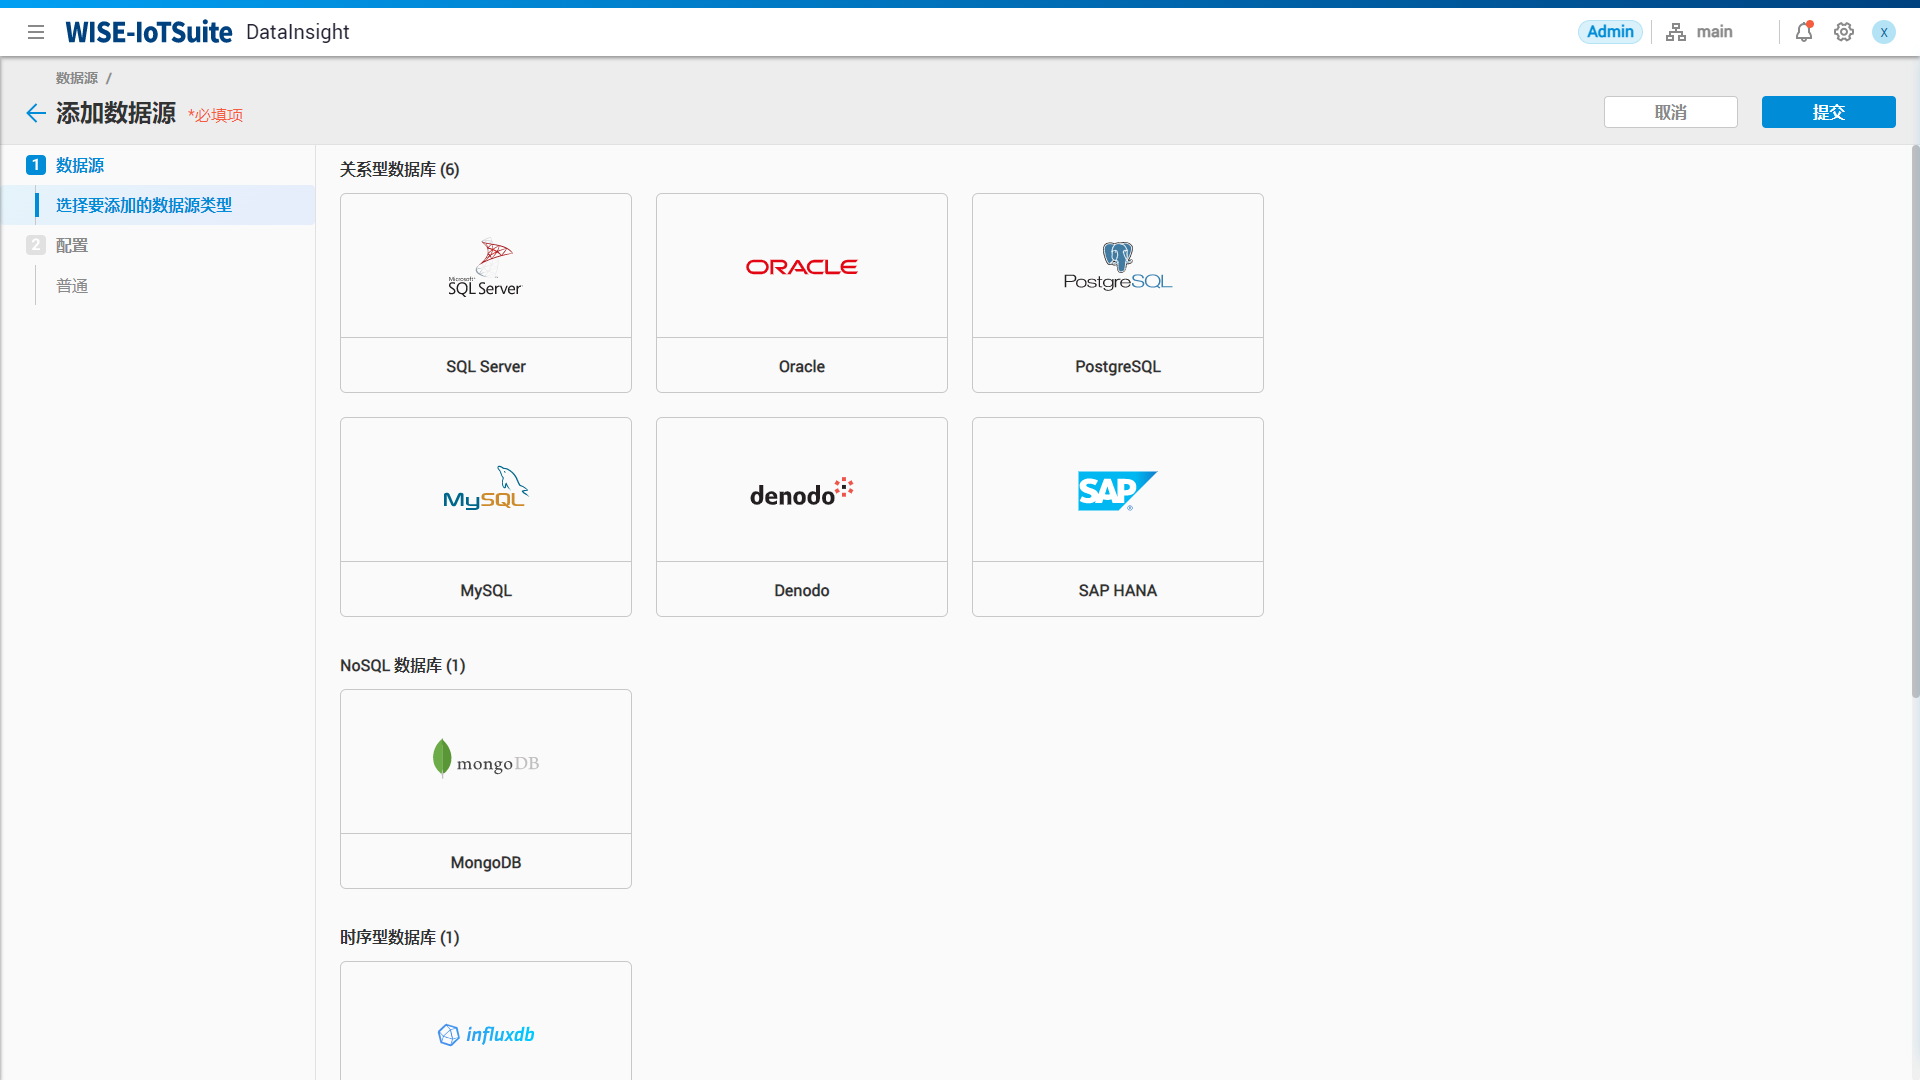Click the Admin role badge
The height and width of the screenshot is (1080, 1920).
coord(1610,32)
